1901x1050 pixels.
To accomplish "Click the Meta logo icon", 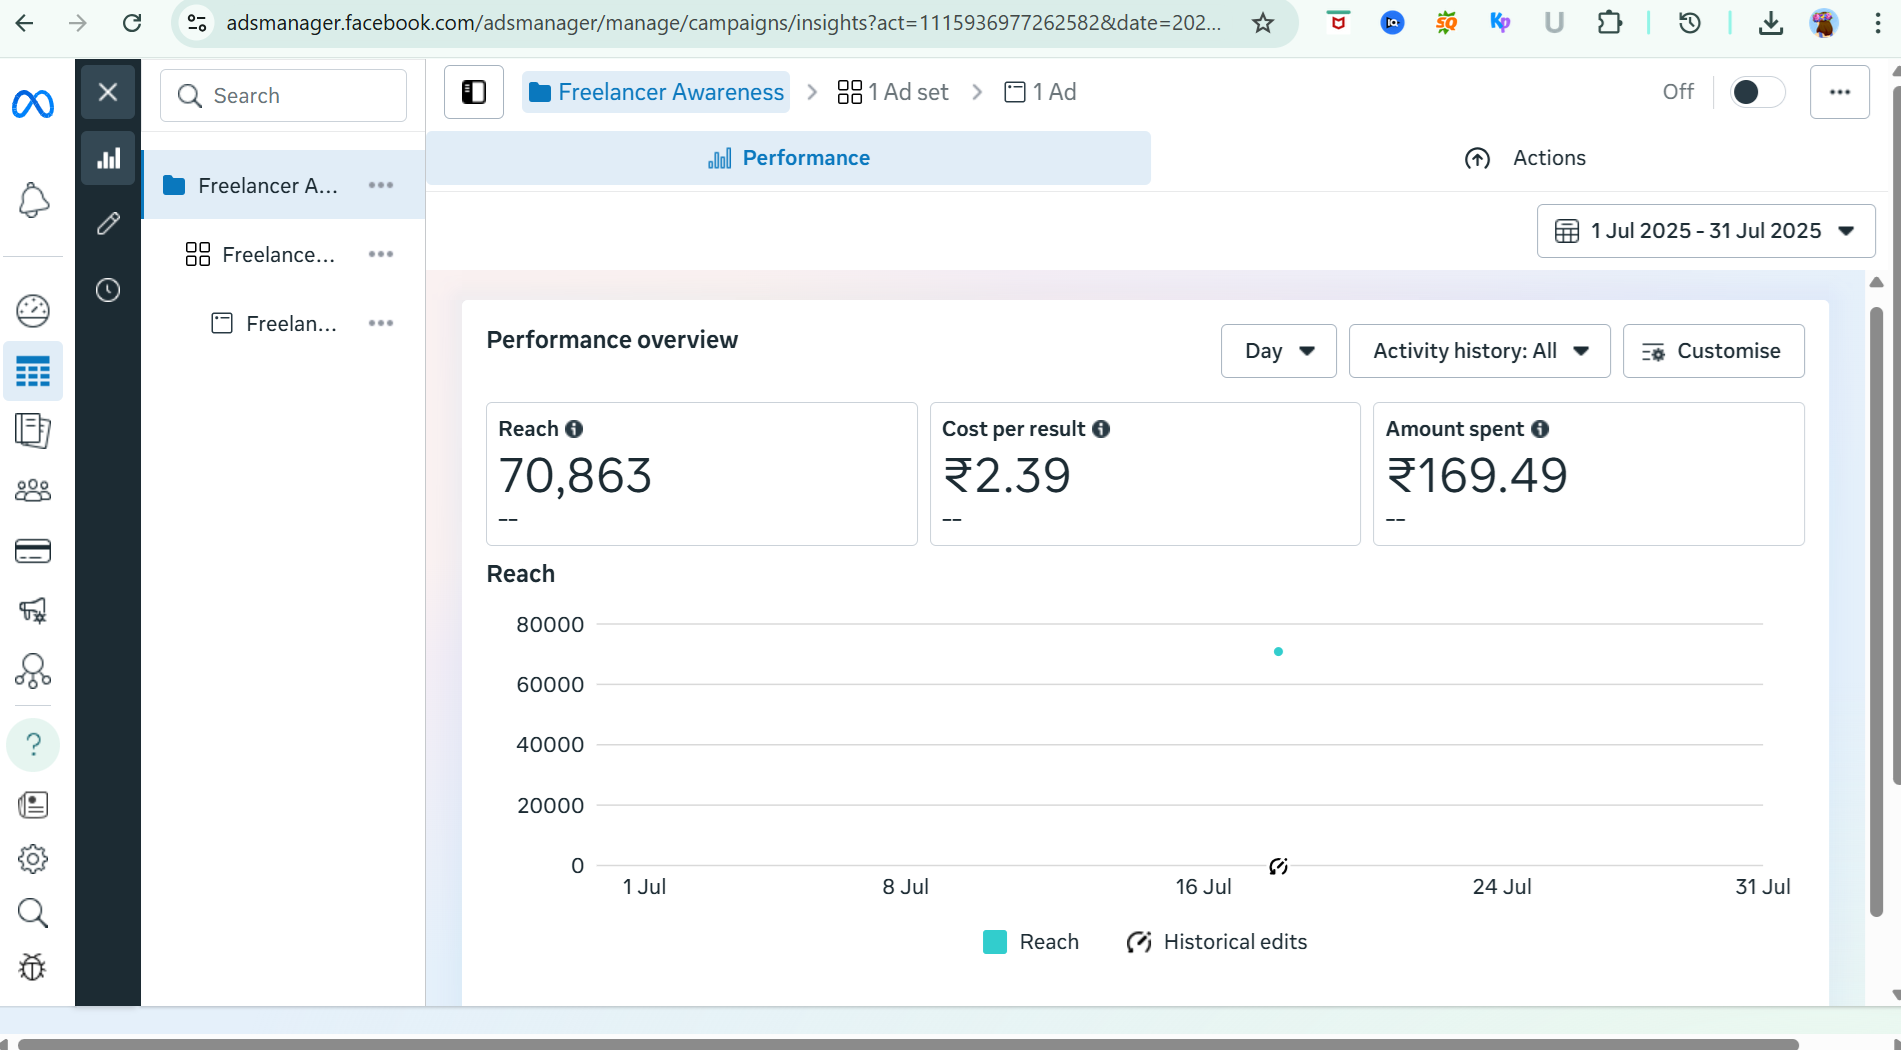I will pyautogui.click(x=33, y=104).
